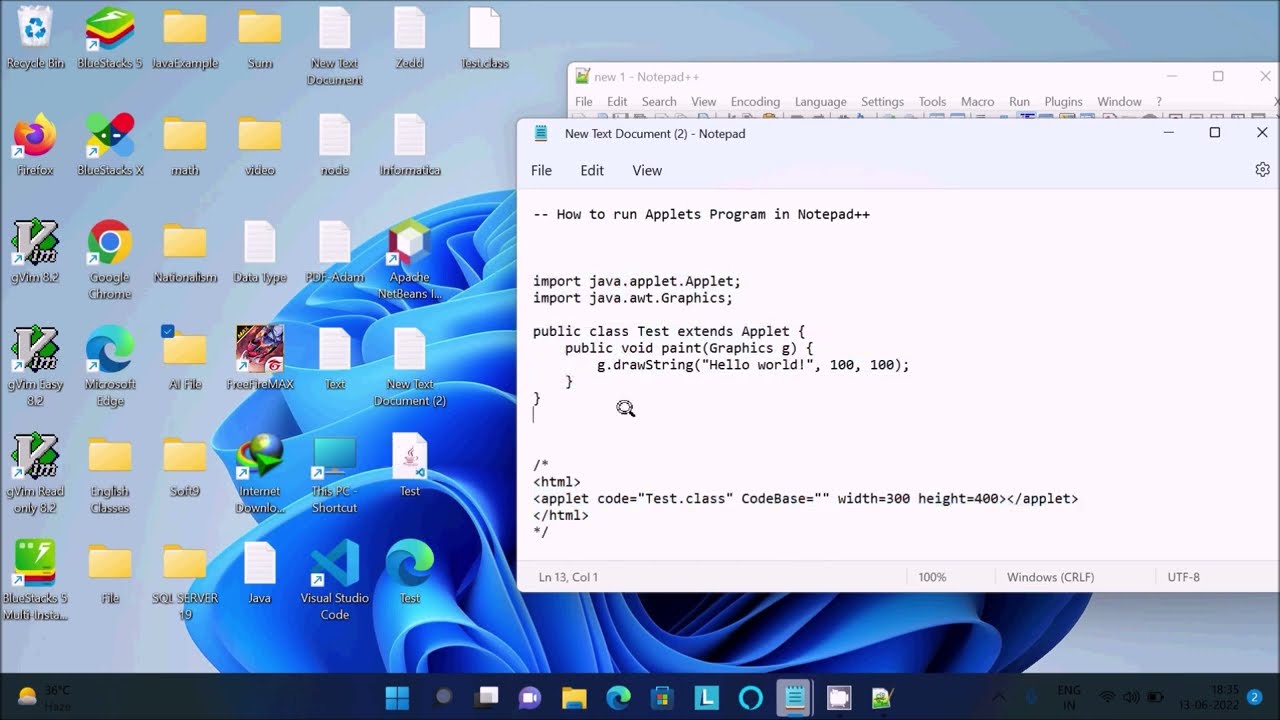Click the Windows (CRLF) line ending indicator

coord(1050,577)
